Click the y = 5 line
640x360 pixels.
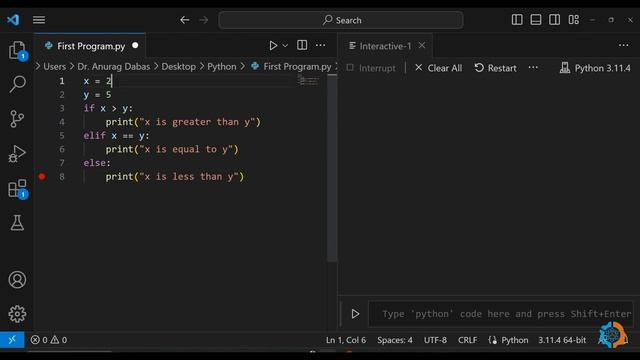(97, 95)
